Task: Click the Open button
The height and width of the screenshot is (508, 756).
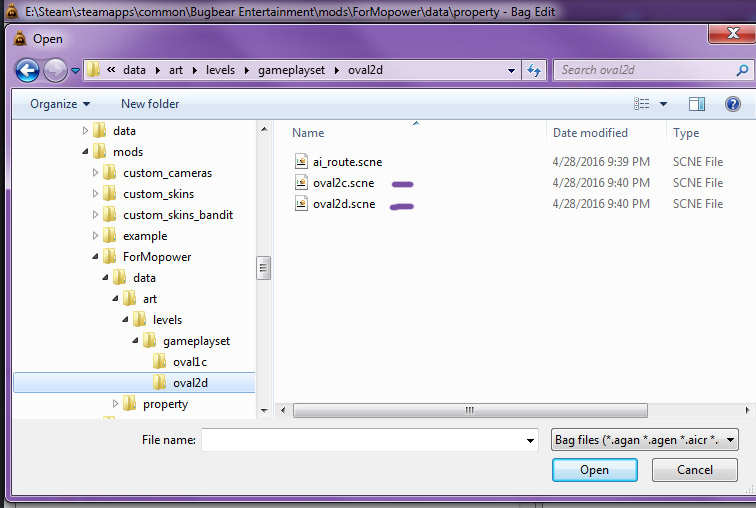Action: tap(594, 470)
